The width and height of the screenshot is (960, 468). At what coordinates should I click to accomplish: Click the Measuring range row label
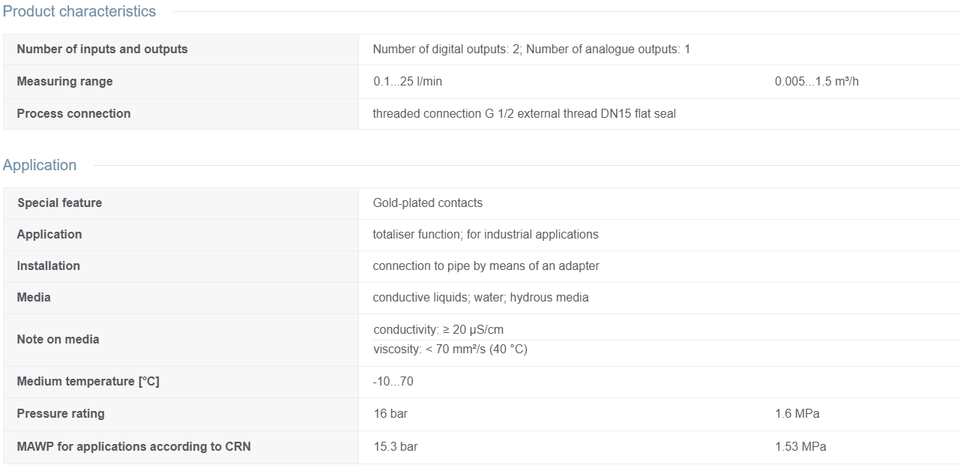pos(65,81)
